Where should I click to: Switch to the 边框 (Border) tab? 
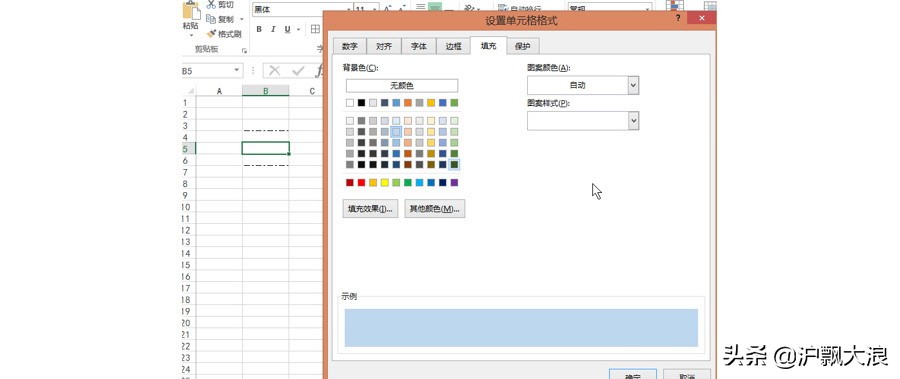click(x=453, y=47)
